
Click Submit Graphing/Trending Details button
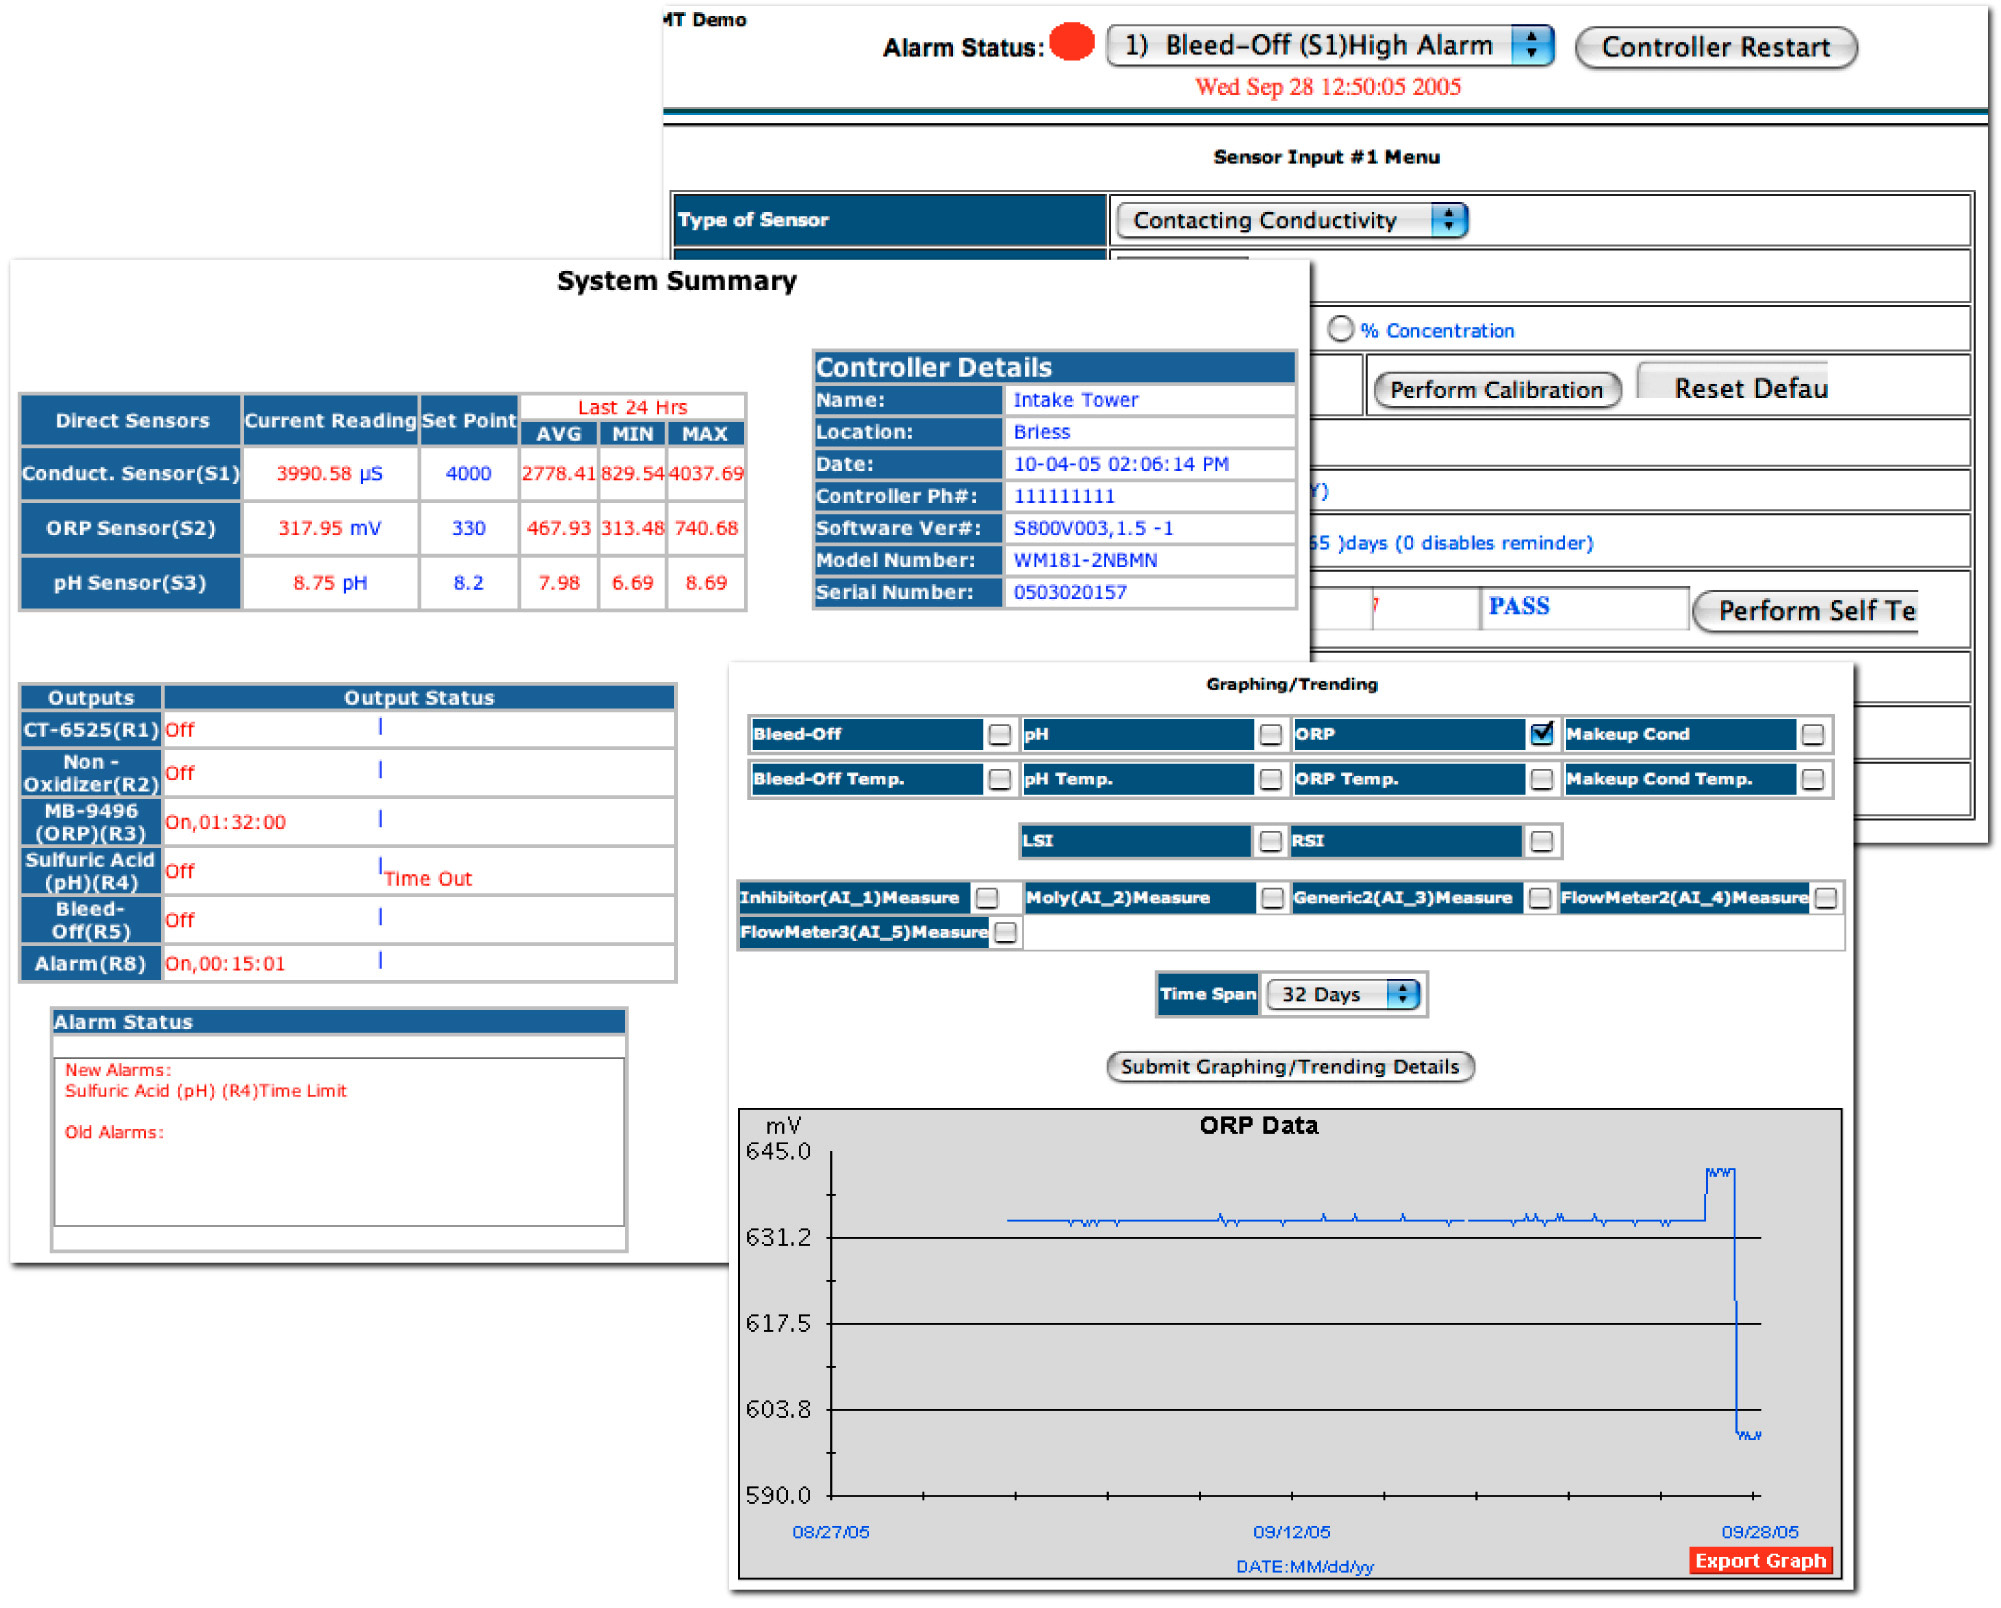click(1290, 1067)
